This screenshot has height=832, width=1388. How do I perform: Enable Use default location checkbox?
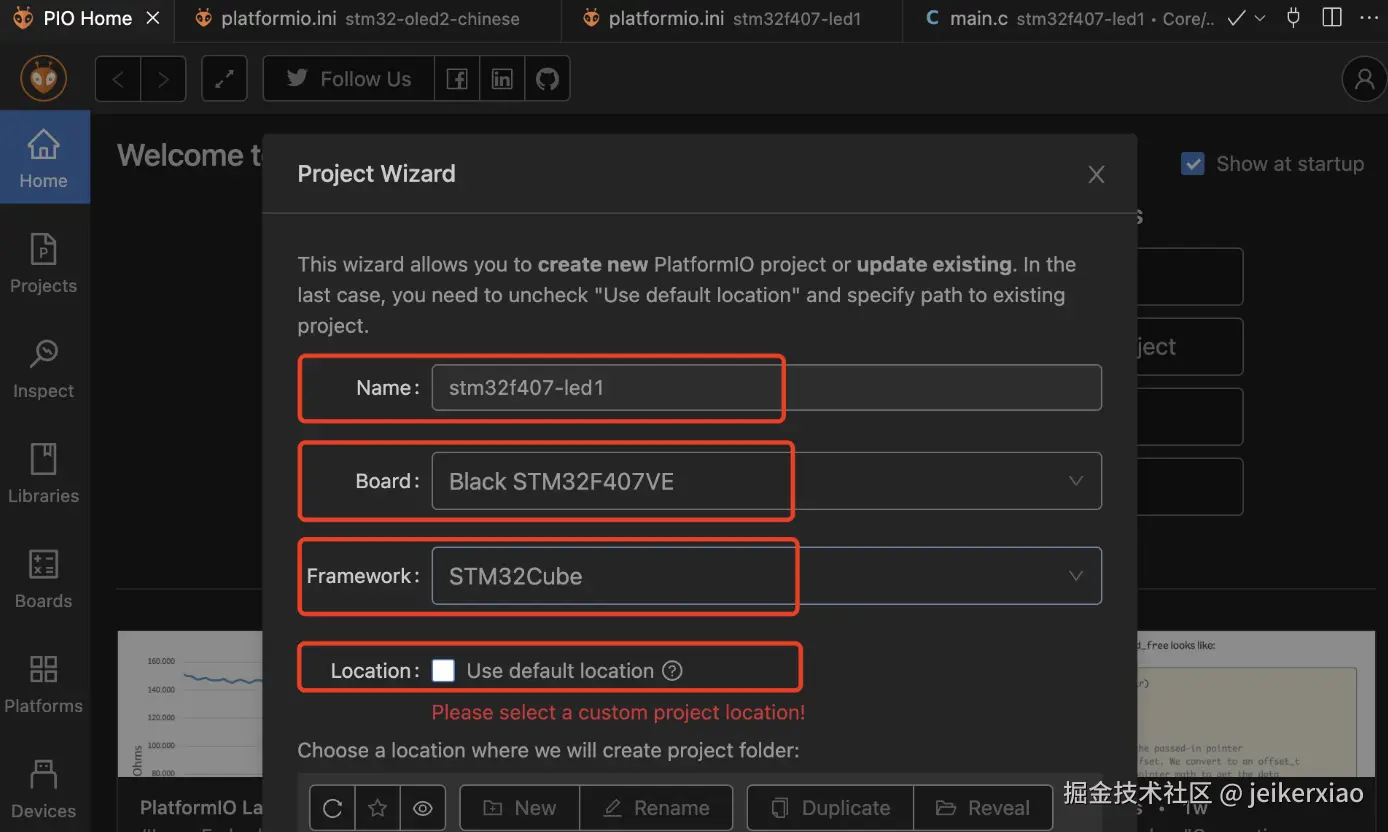click(x=443, y=671)
